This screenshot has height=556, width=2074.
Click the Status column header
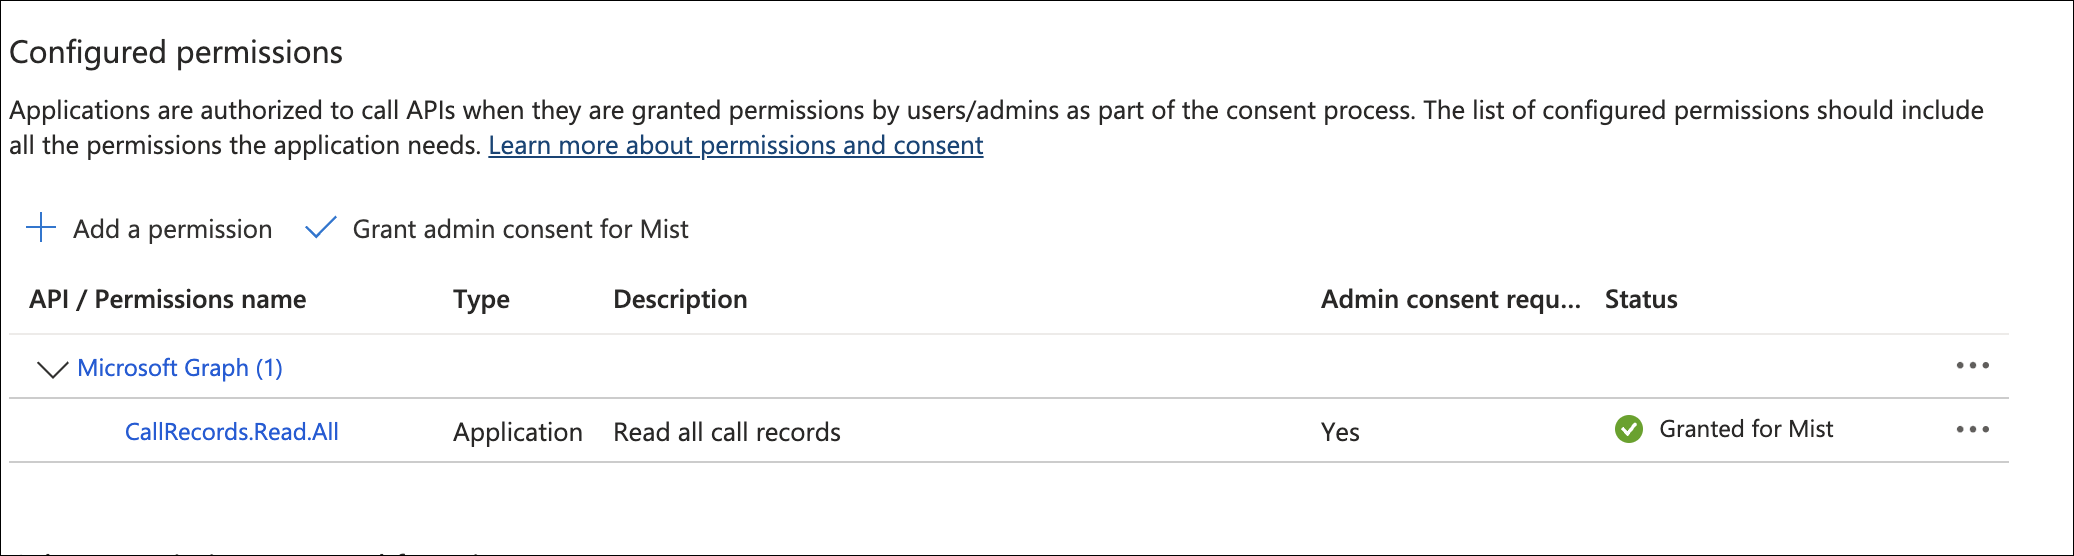(x=1641, y=299)
